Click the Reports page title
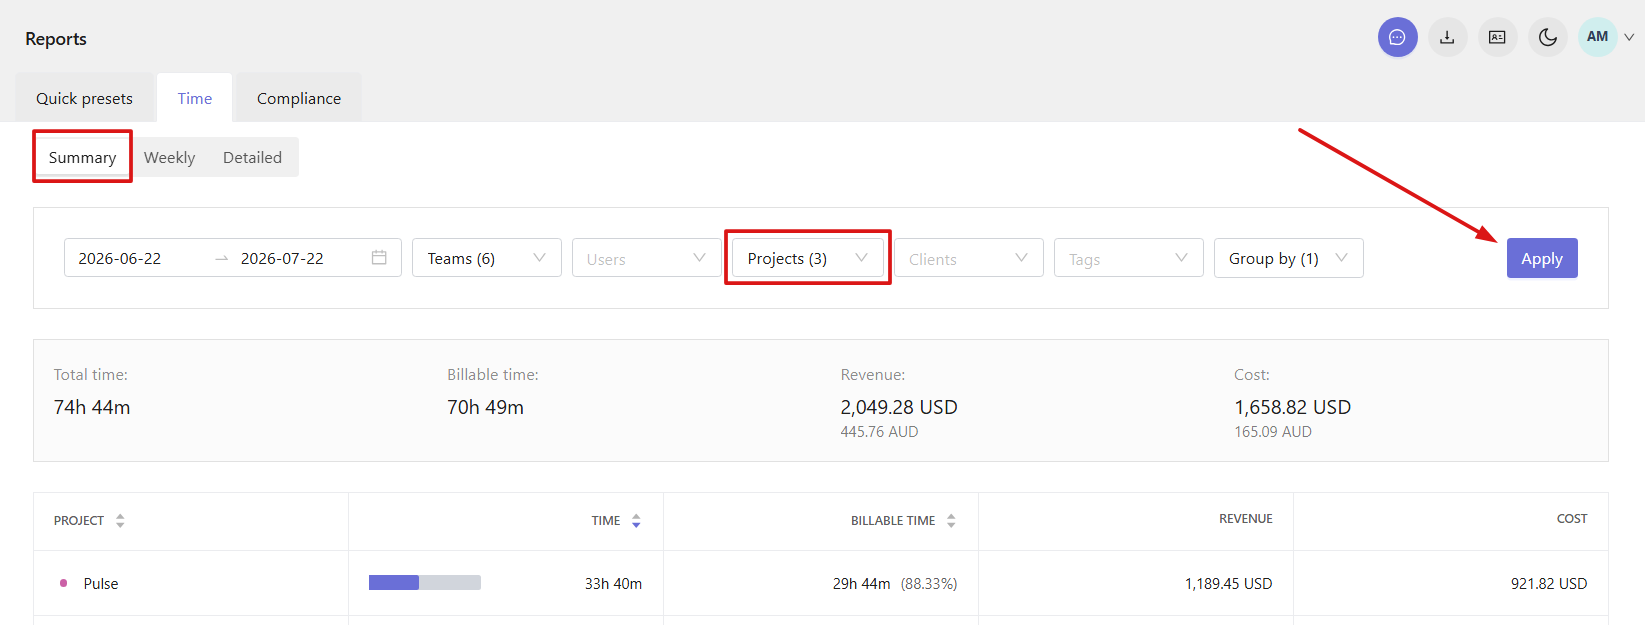The width and height of the screenshot is (1645, 625). 56,39
